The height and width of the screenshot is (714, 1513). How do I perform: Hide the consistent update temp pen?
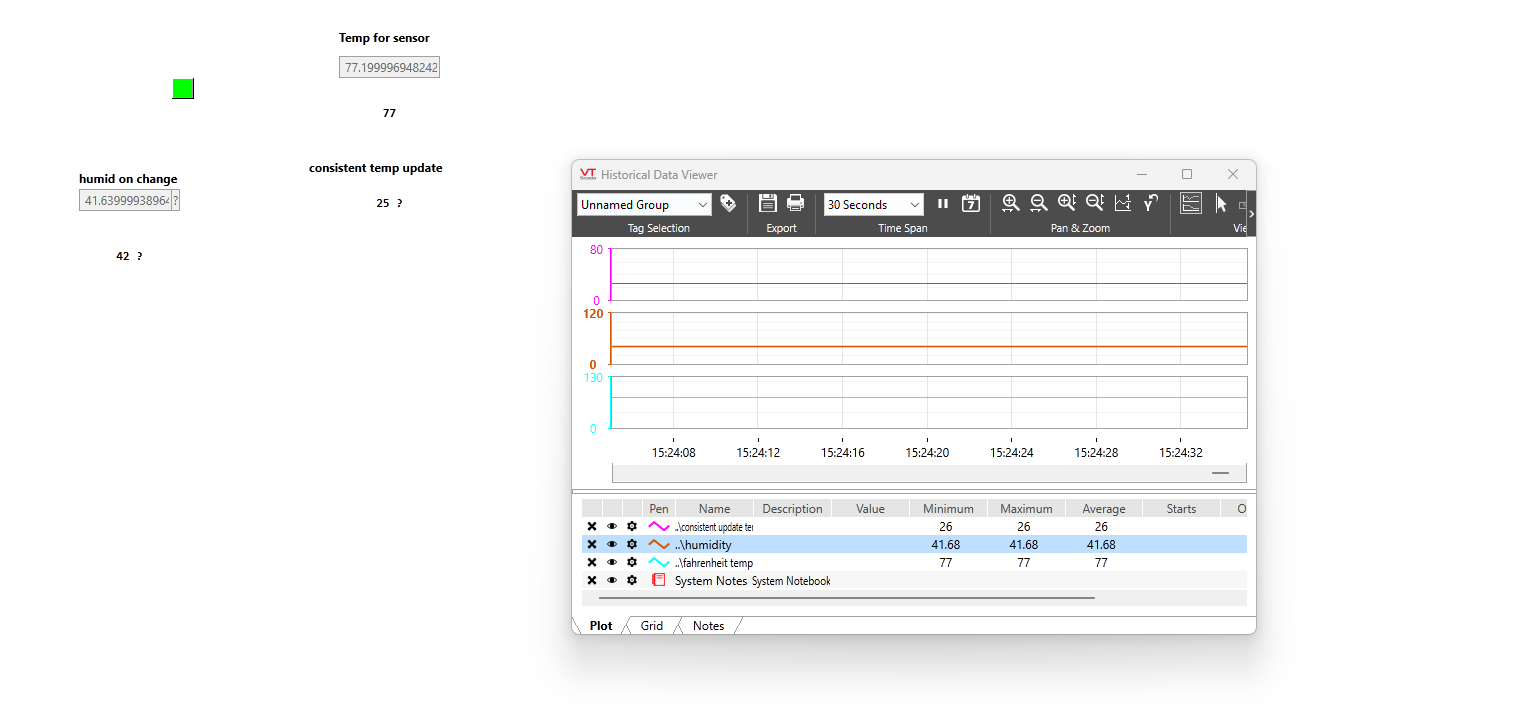click(612, 527)
